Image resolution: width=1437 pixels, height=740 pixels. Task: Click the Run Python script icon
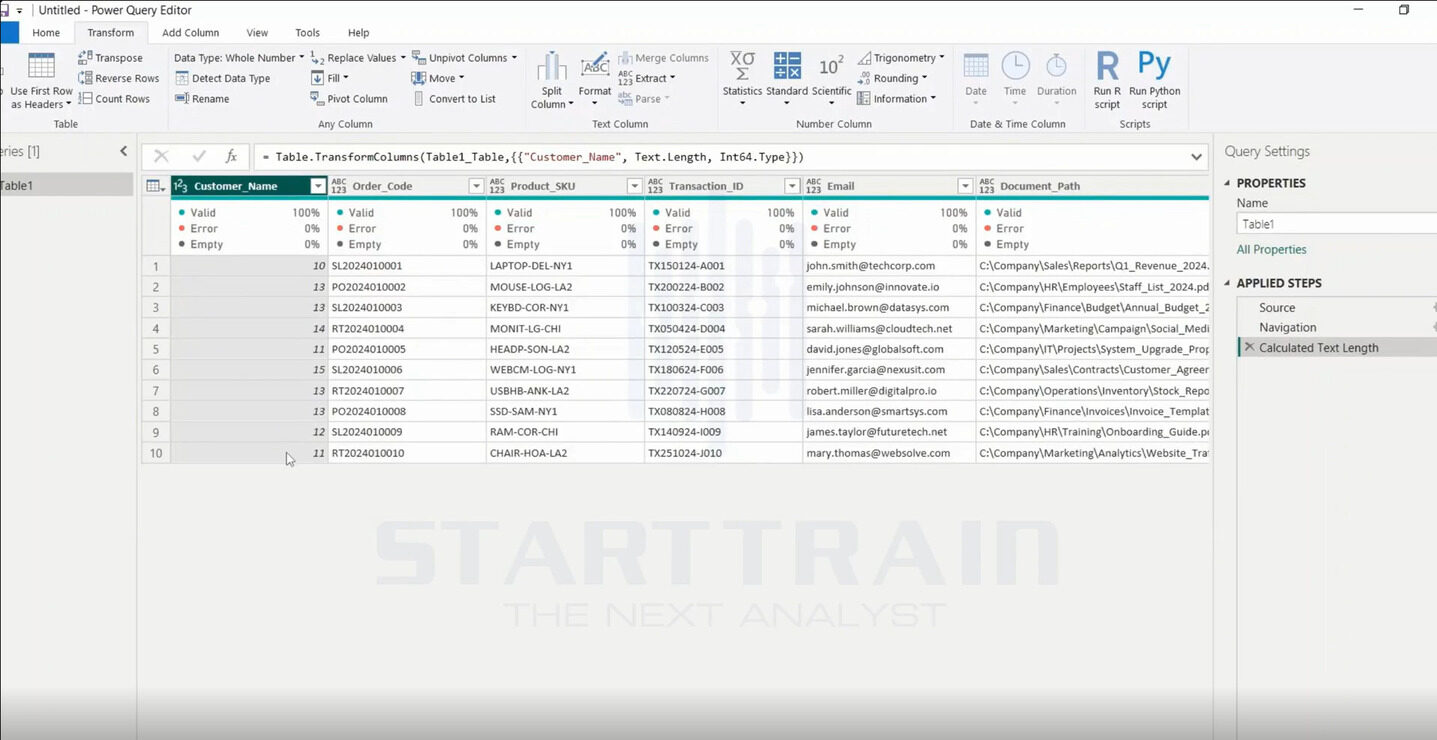[1154, 66]
